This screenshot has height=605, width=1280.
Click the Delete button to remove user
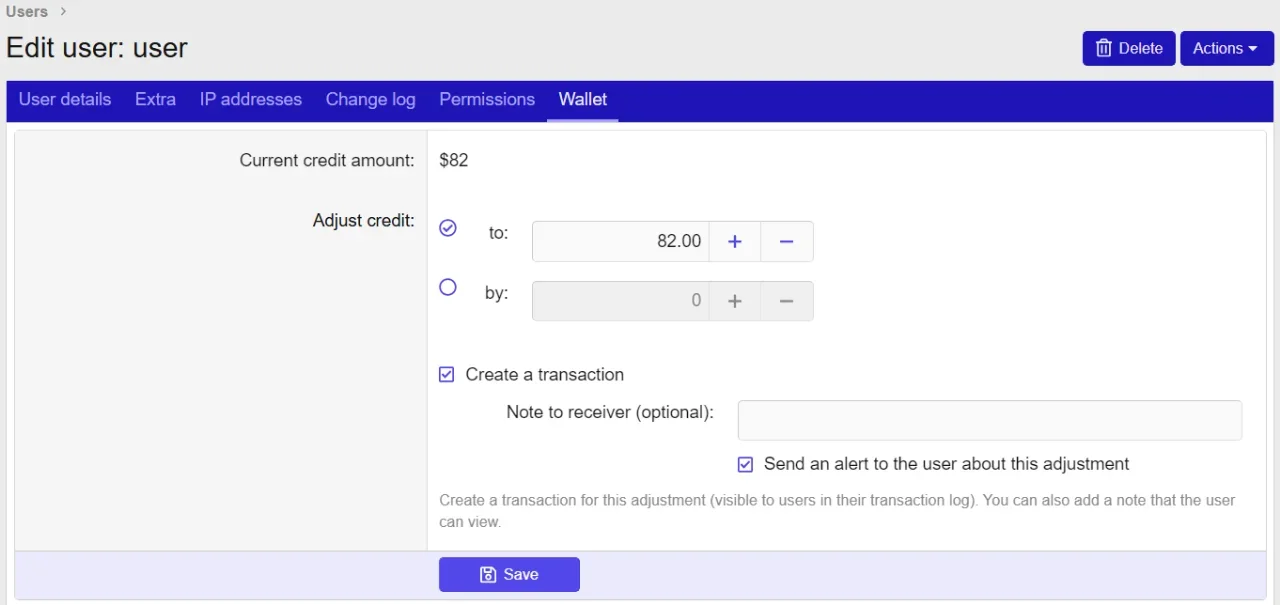click(x=1128, y=48)
